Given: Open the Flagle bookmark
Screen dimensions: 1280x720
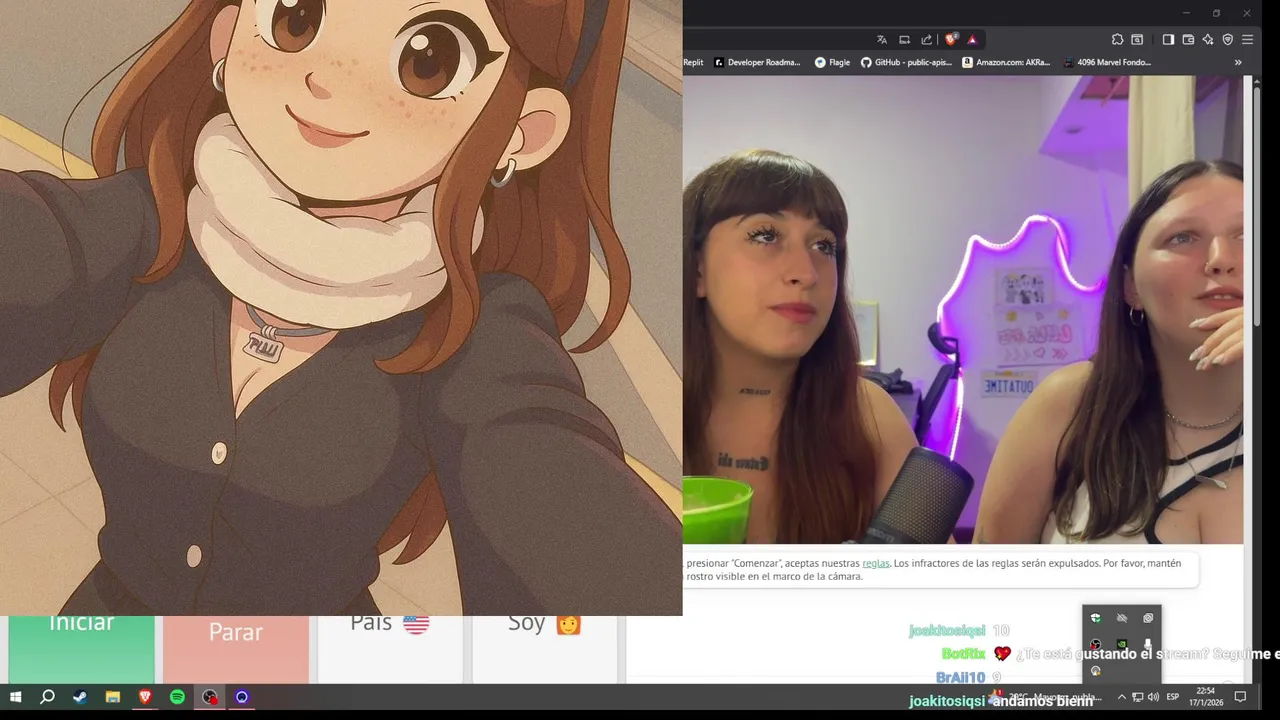Looking at the screenshot, I should coord(832,62).
